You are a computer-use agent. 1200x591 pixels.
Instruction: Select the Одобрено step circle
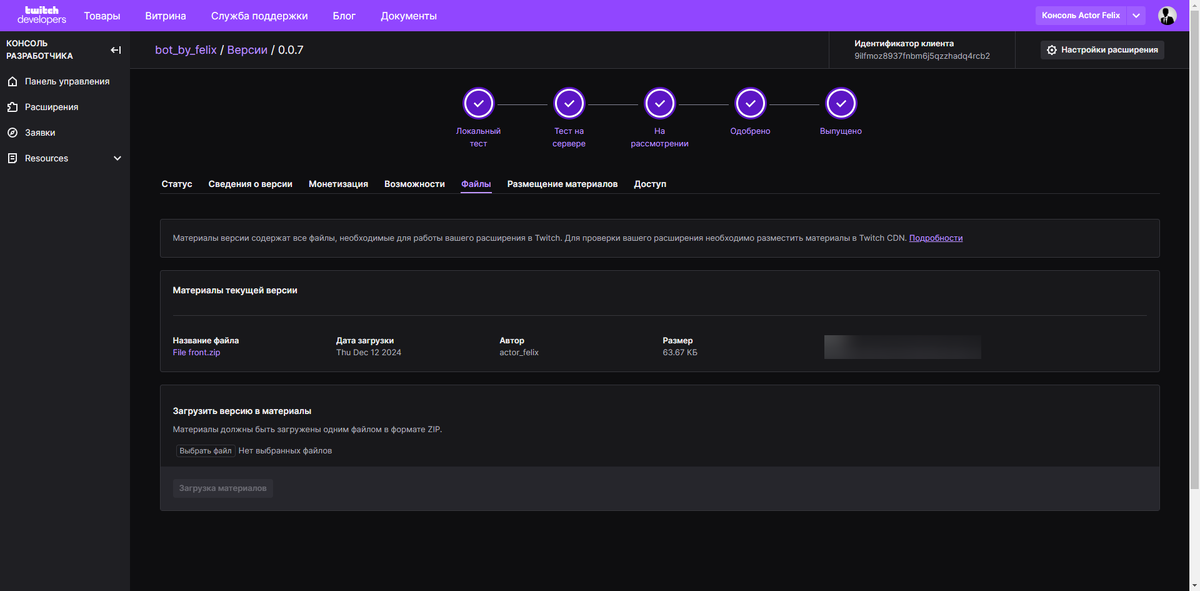[750, 103]
